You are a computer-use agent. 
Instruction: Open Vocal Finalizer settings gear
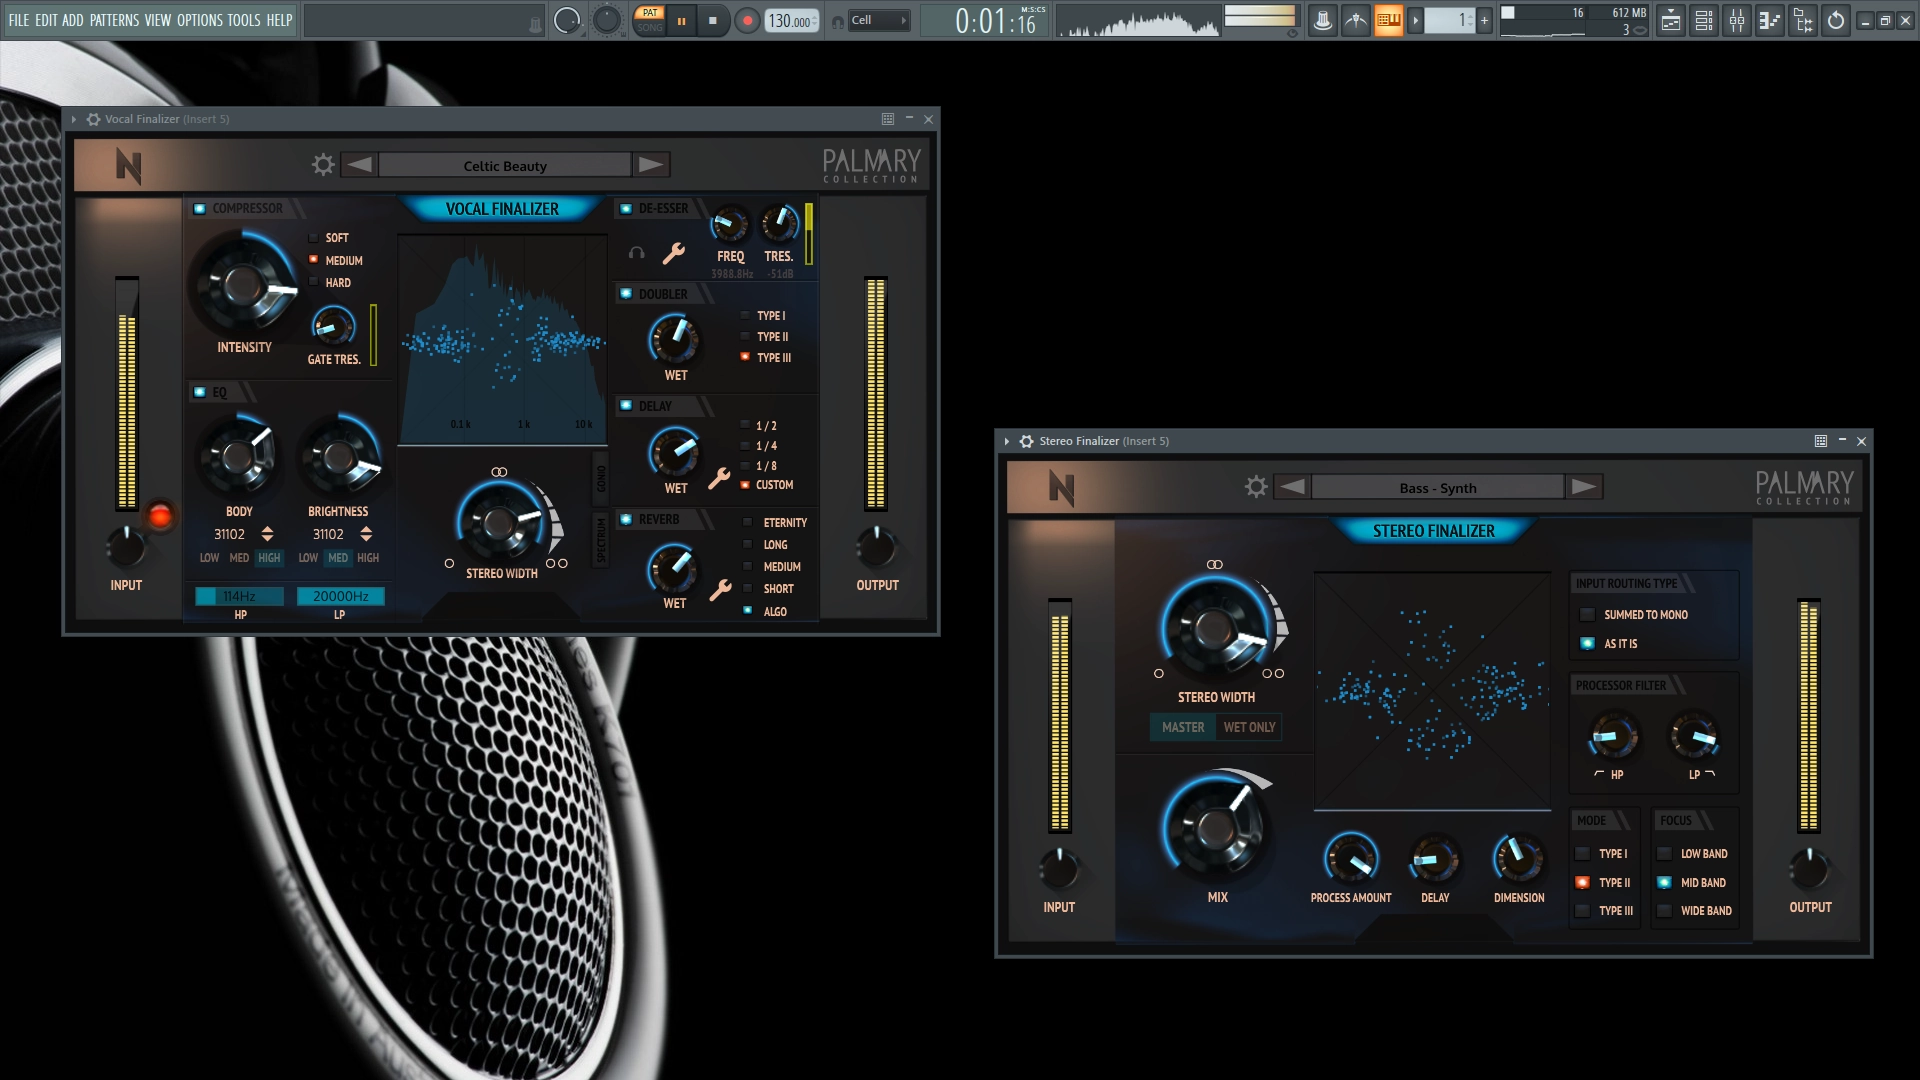pyautogui.click(x=323, y=165)
